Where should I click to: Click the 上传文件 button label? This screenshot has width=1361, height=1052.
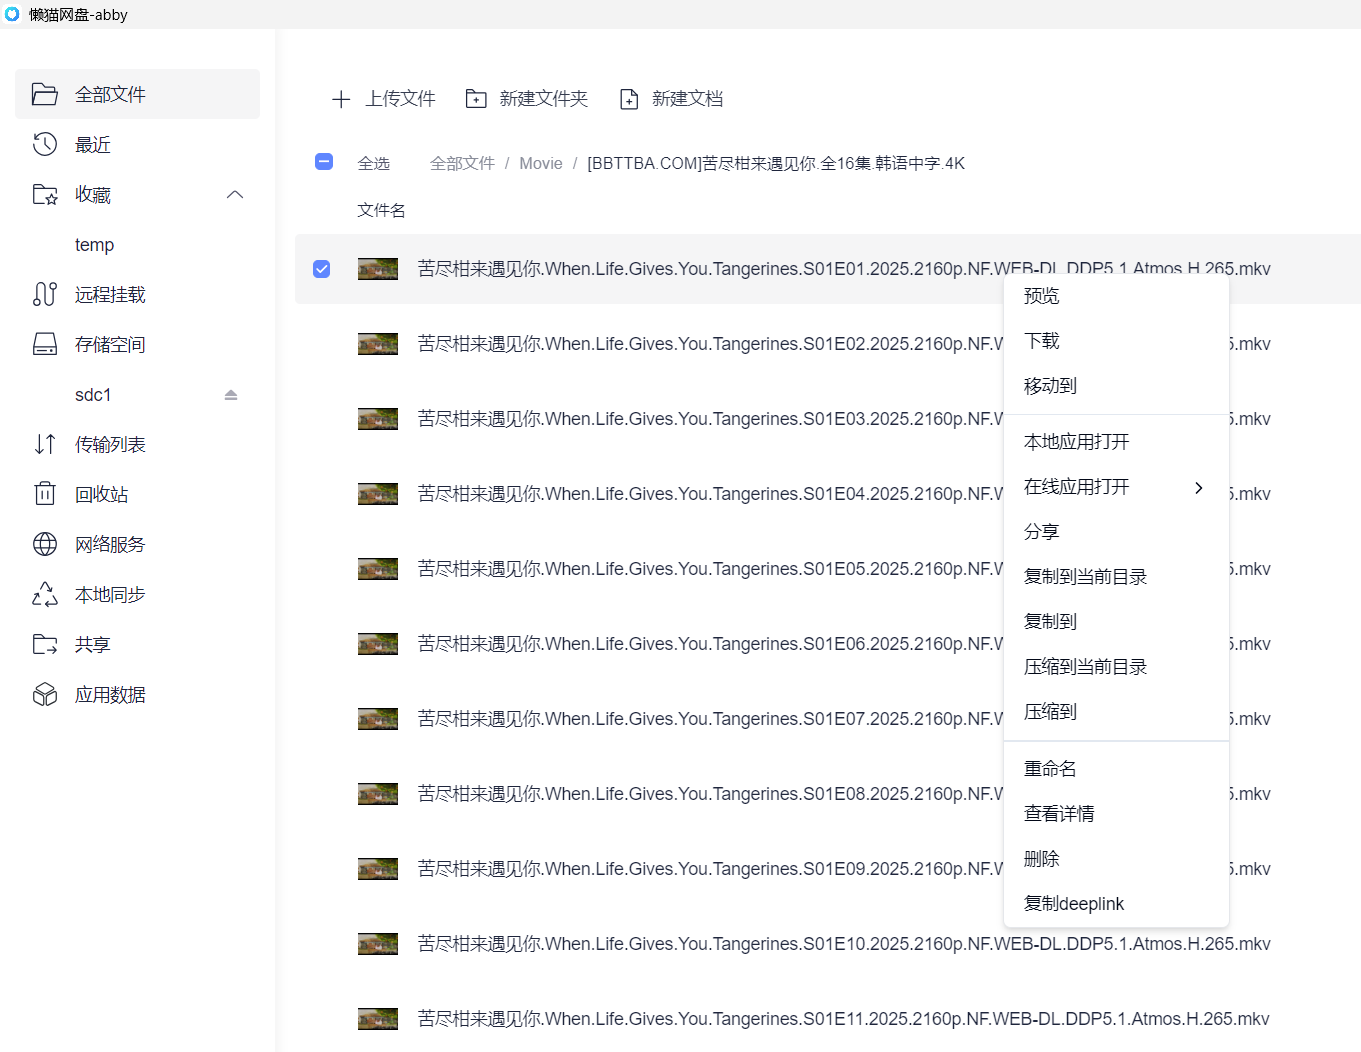point(400,99)
